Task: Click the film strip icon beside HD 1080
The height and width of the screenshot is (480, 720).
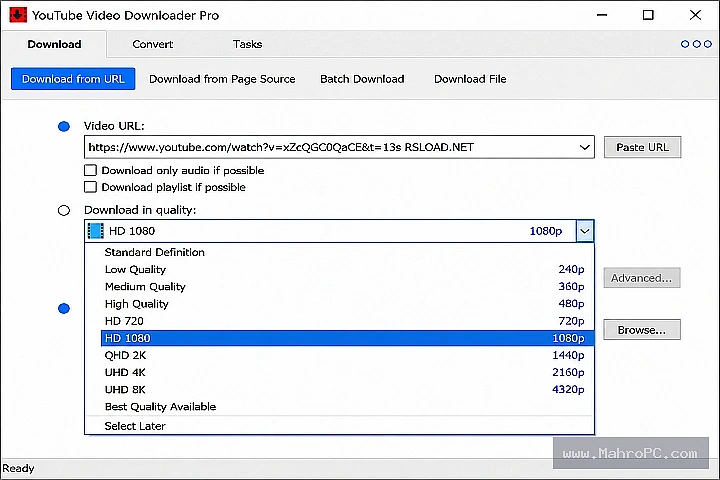Action: pyautogui.click(x=96, y=231)
